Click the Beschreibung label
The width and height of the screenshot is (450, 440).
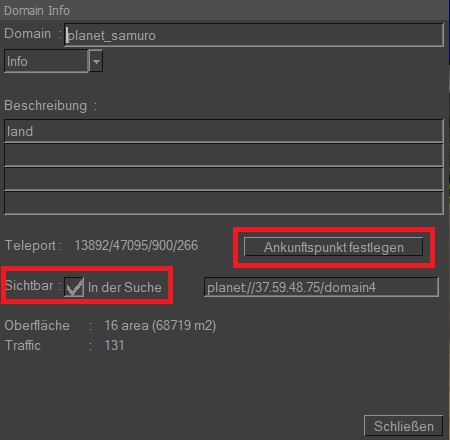[46, 105]
